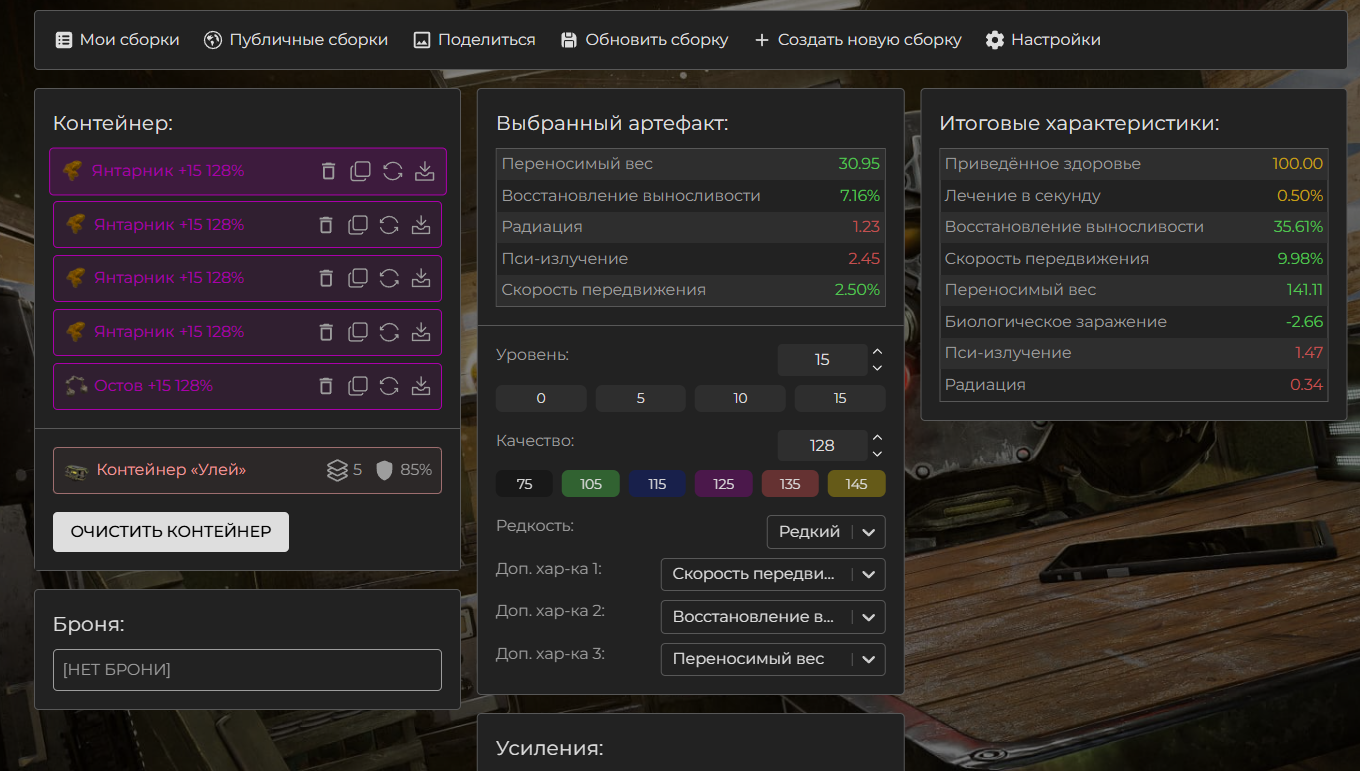Click download icon on Янтарник row above Остов
Viewport: 1360px width, 771px height.
pyautogui.click(x=421, y=332)
